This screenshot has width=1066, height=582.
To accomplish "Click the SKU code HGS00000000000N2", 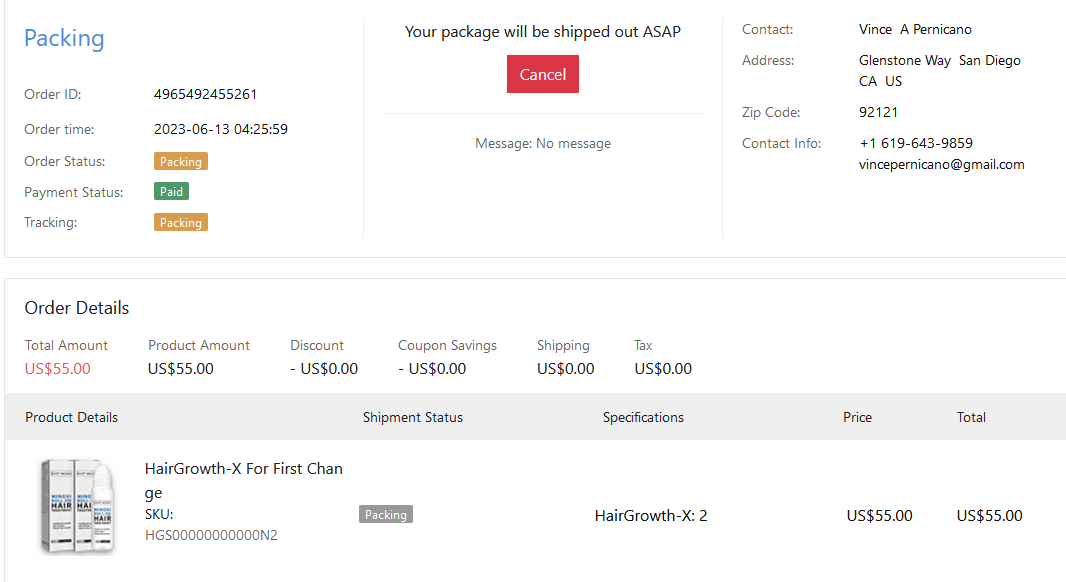I will (211, 535).
